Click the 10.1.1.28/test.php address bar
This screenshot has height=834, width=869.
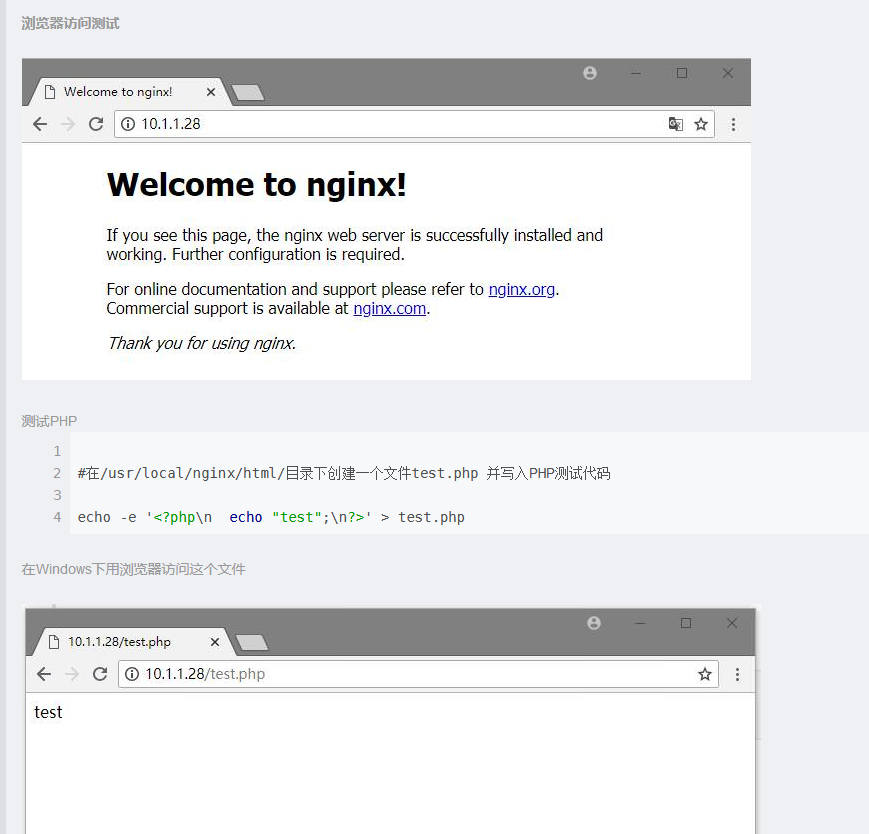coord(418,674)
